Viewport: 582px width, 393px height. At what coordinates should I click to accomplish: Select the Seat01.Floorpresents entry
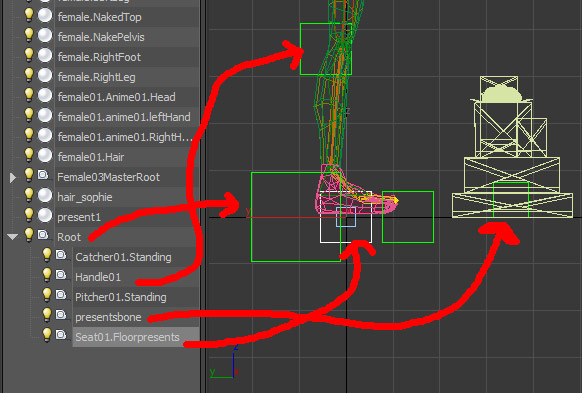127,337
